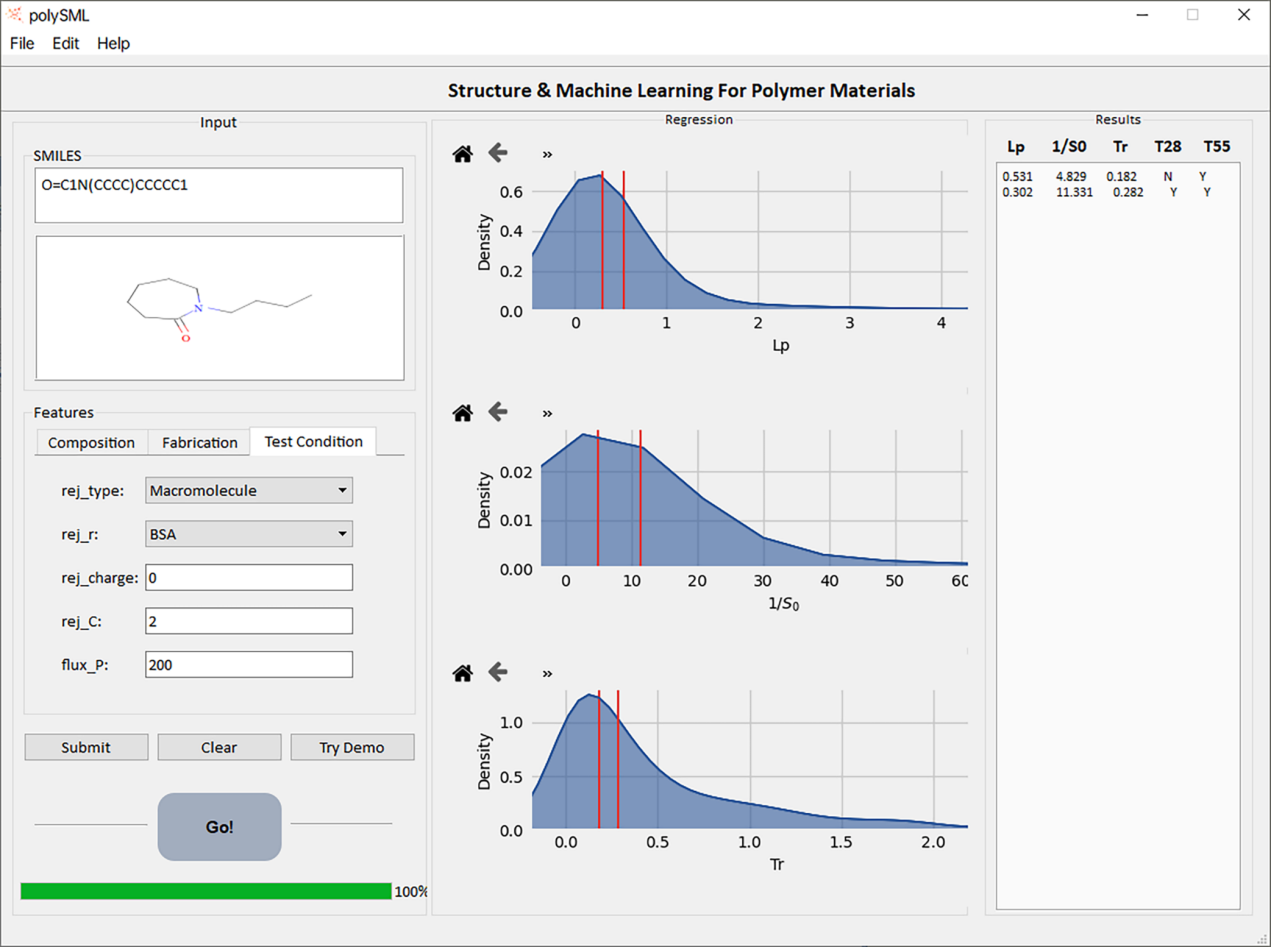1271x947 pixels.
Task: Open the Help menu
Action: click(113, 43)
